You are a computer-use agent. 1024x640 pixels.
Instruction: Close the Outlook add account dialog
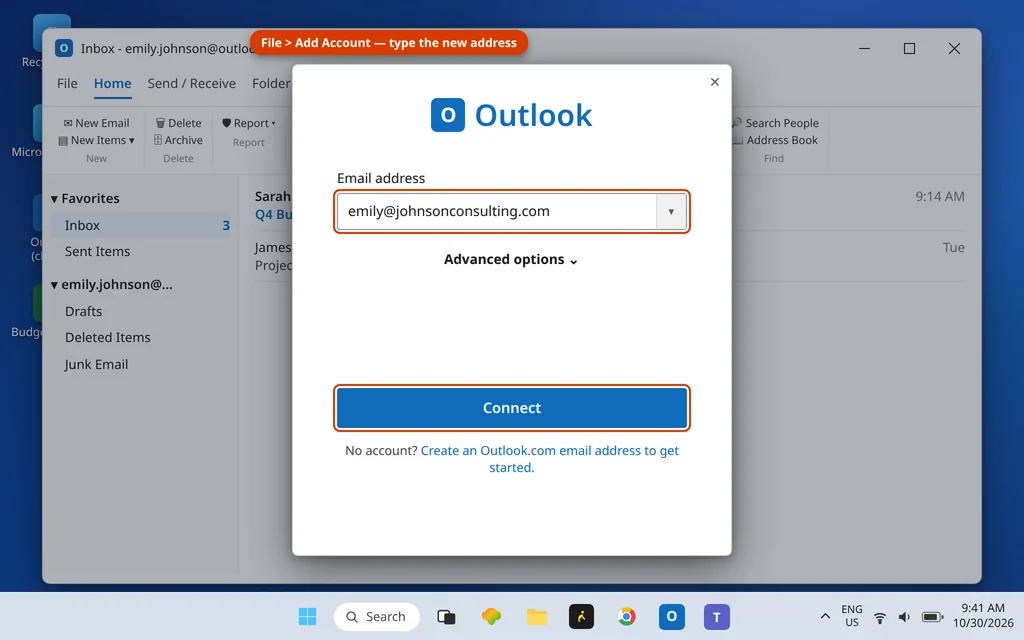714,82
